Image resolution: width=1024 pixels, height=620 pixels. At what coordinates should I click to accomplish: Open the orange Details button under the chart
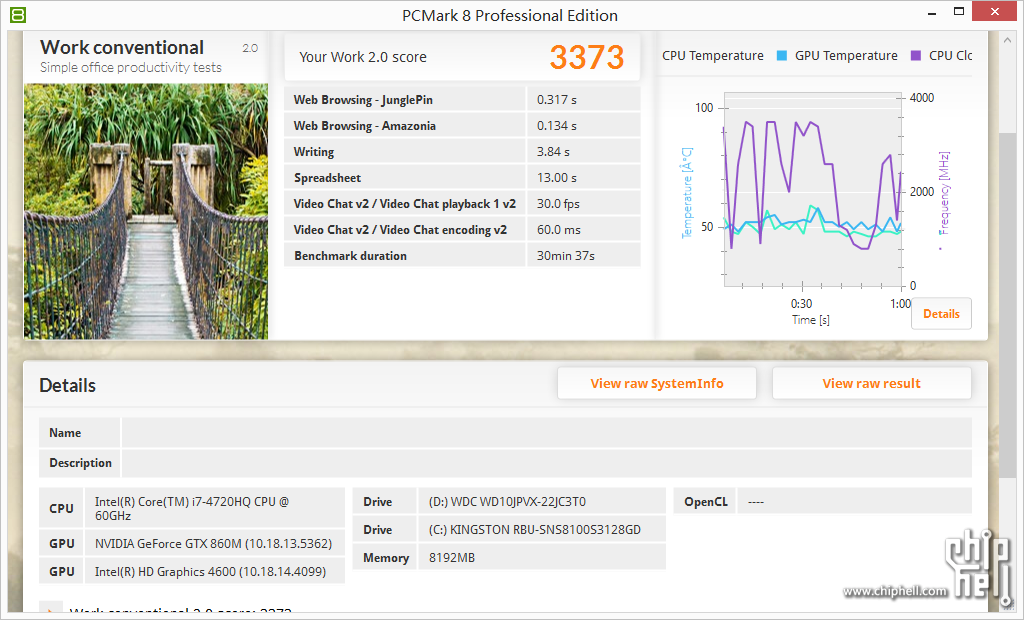click(x=941, y=314)
